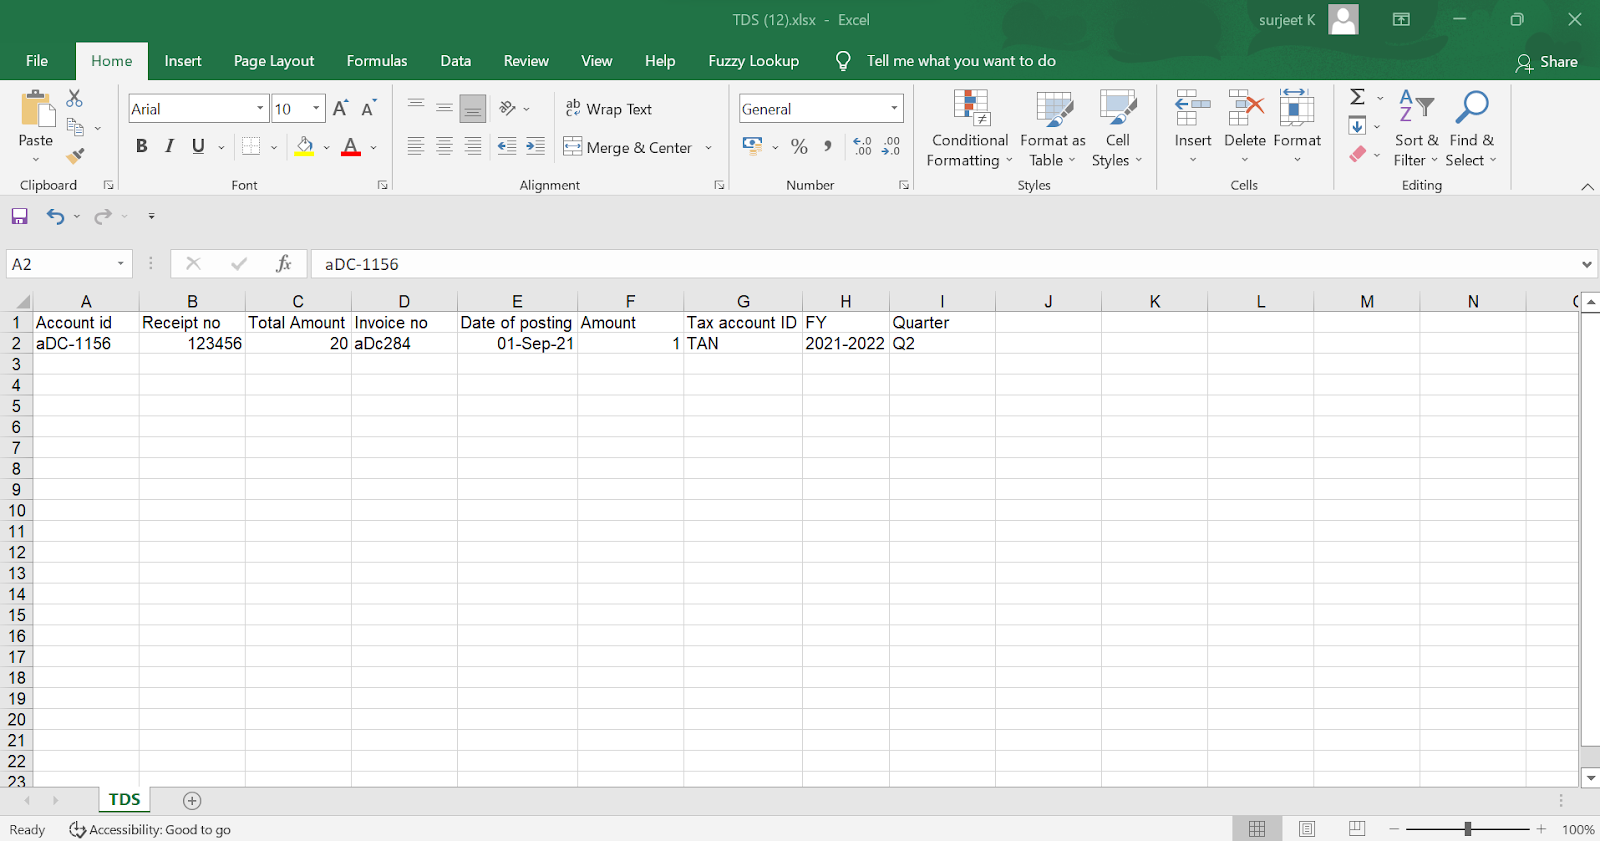
Task: Click the Format Painter brush icon
Action: point(75,156)
